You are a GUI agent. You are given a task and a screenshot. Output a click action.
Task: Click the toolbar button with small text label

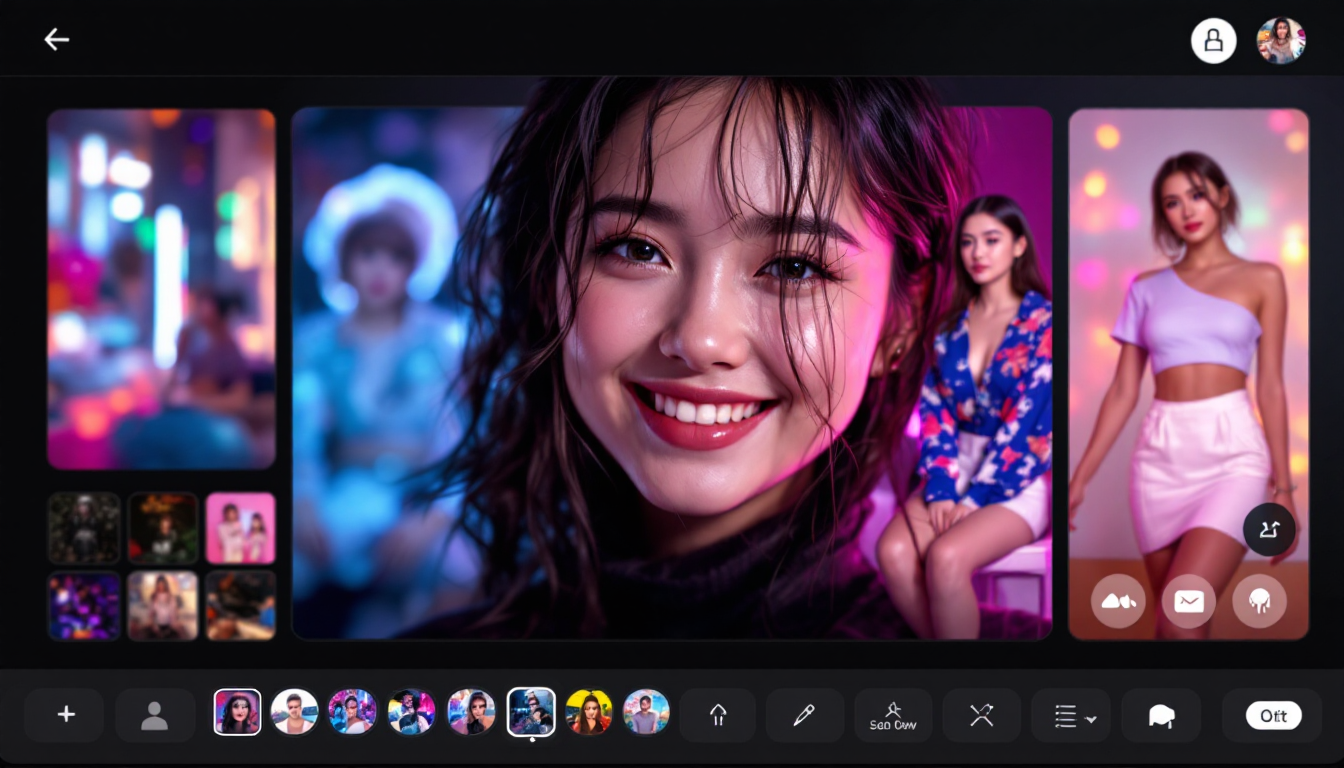click(x=893, y=715)
